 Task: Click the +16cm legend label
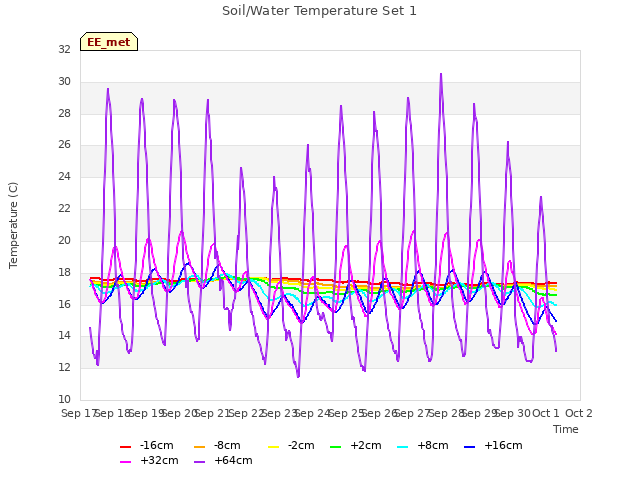(503, 445)
